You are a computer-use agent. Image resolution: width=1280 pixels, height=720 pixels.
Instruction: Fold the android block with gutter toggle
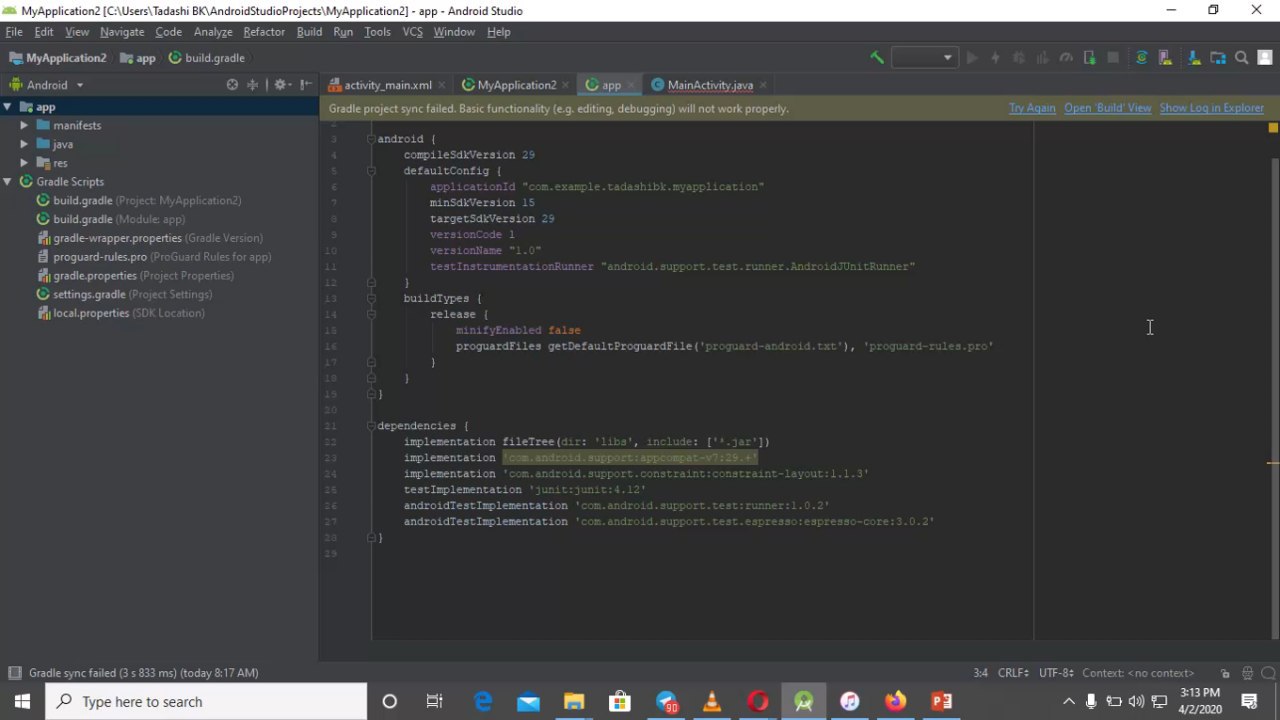(371, 139)
